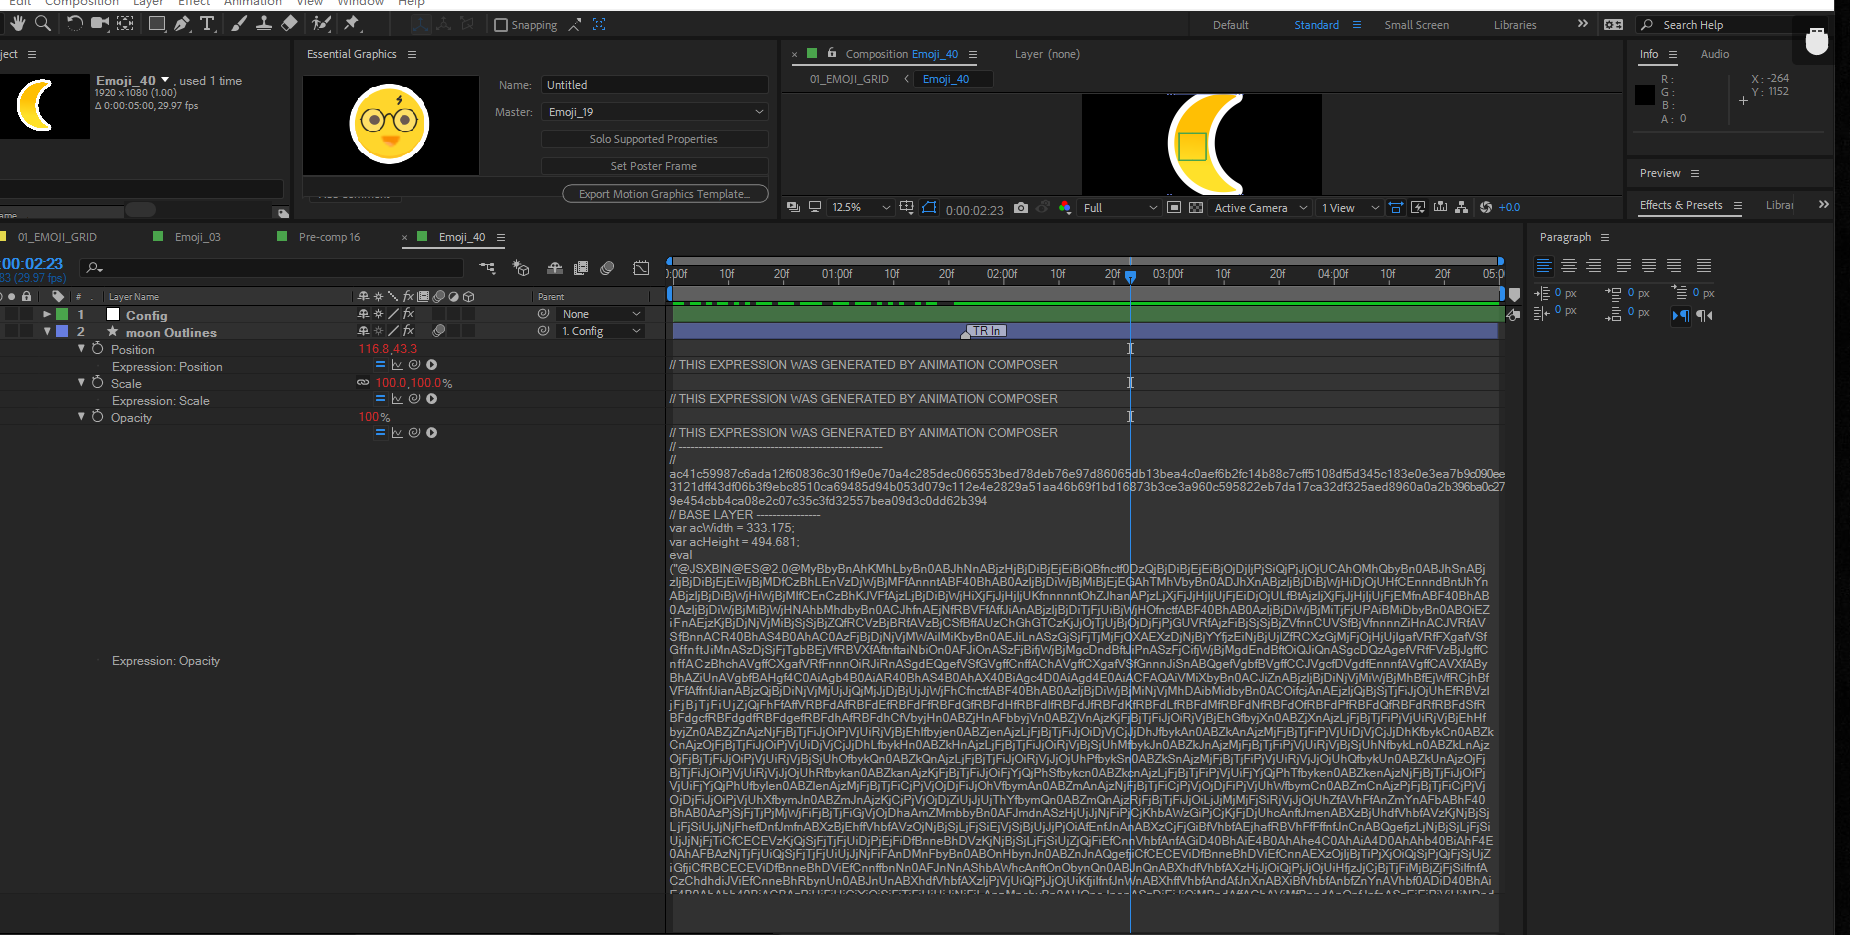Select the Puppet Pin tool
1850x935 pixels.
coord(352,23)
